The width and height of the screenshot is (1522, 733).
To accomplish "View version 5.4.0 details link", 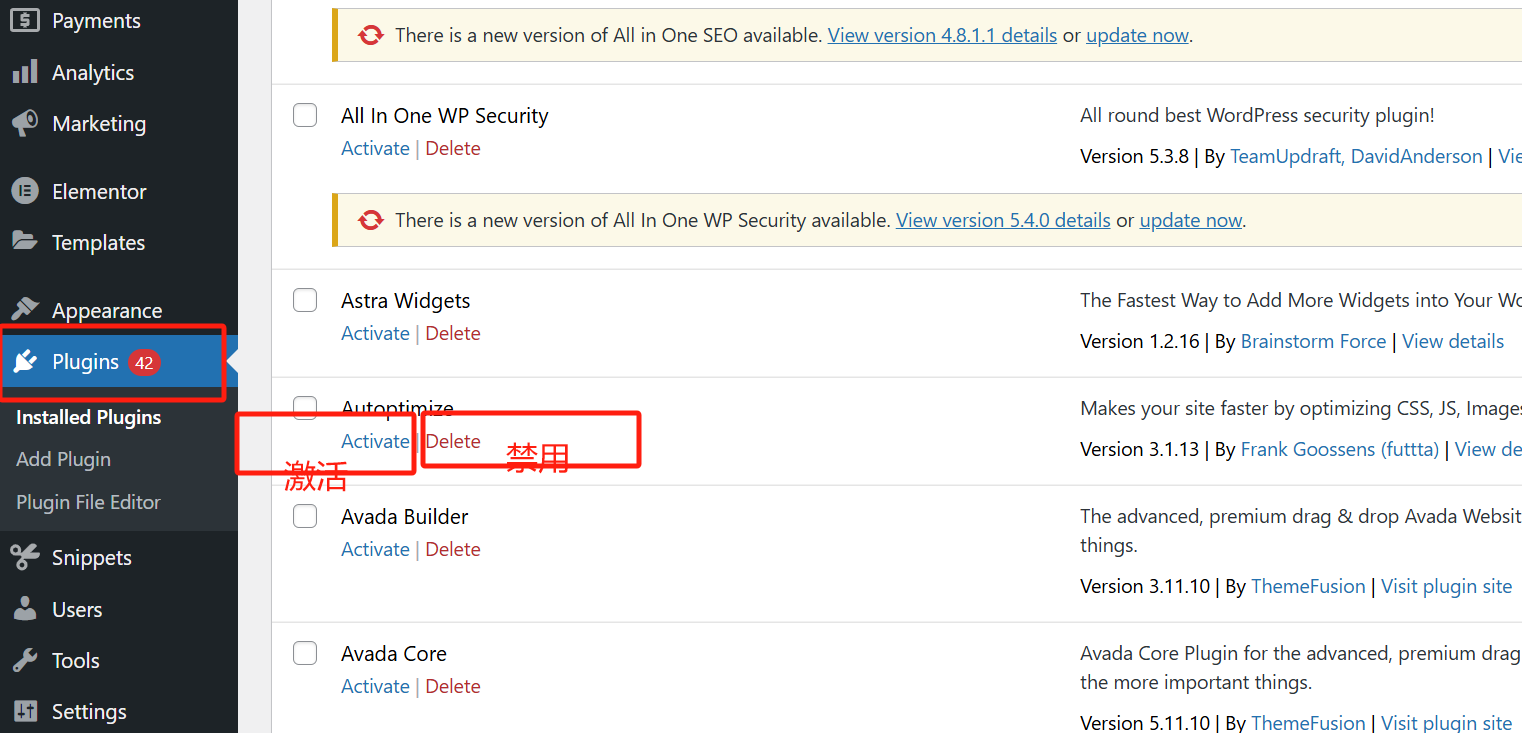I will click(1003, 220).
